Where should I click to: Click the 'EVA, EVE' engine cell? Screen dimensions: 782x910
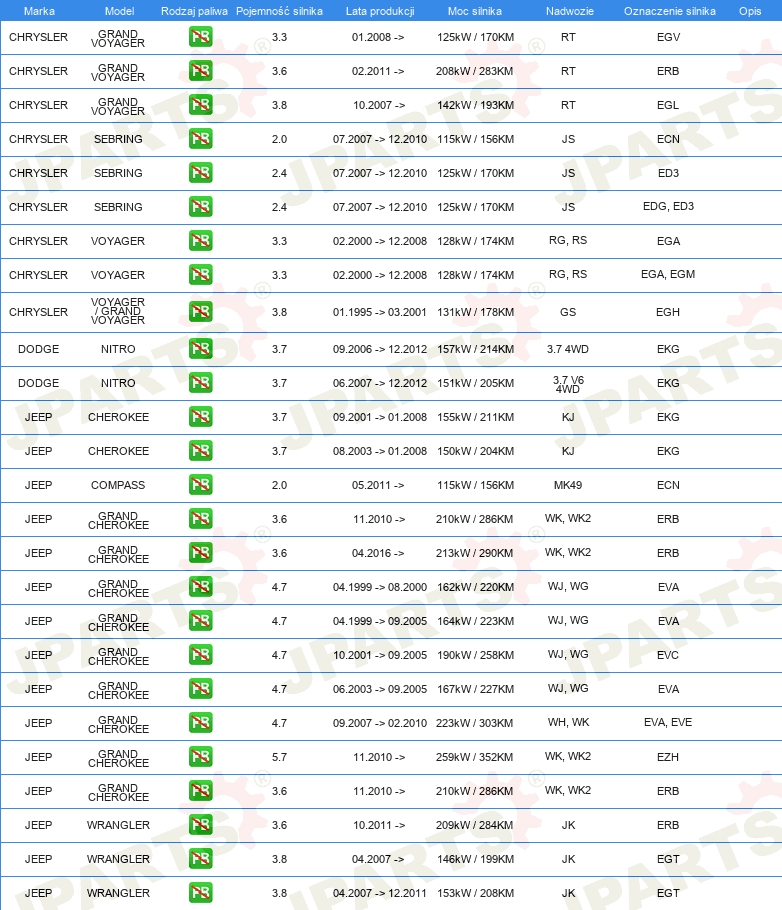pyautogui.click(x=668, y=723)
